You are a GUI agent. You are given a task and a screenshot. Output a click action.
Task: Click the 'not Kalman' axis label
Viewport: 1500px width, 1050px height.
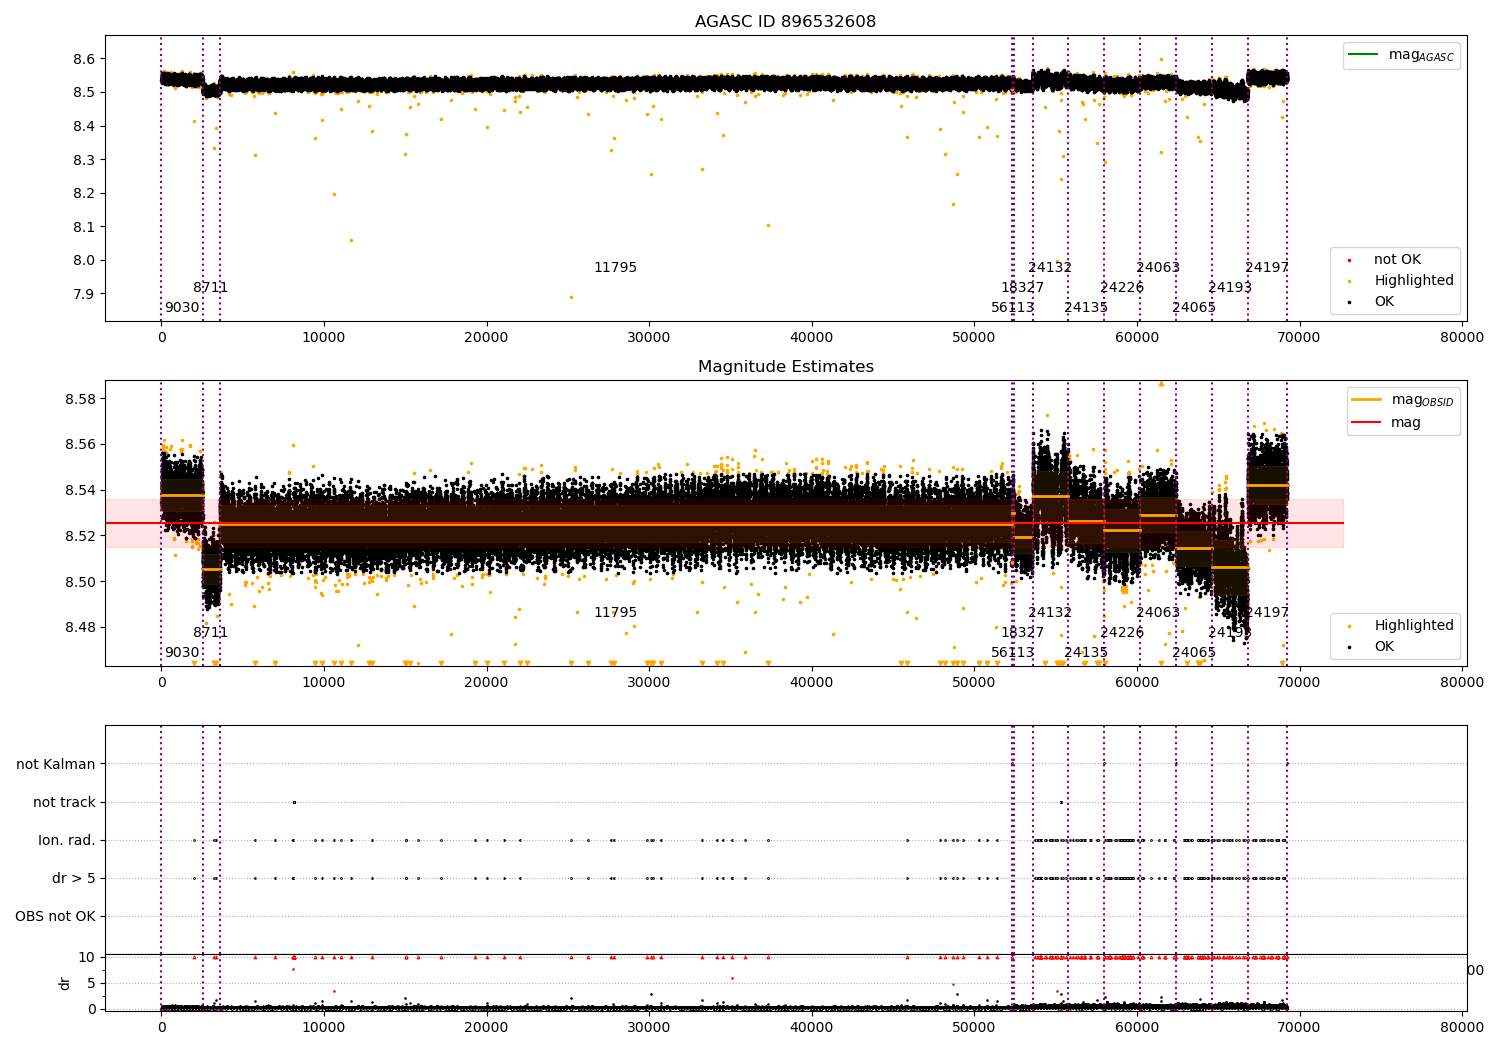point(56,764)
